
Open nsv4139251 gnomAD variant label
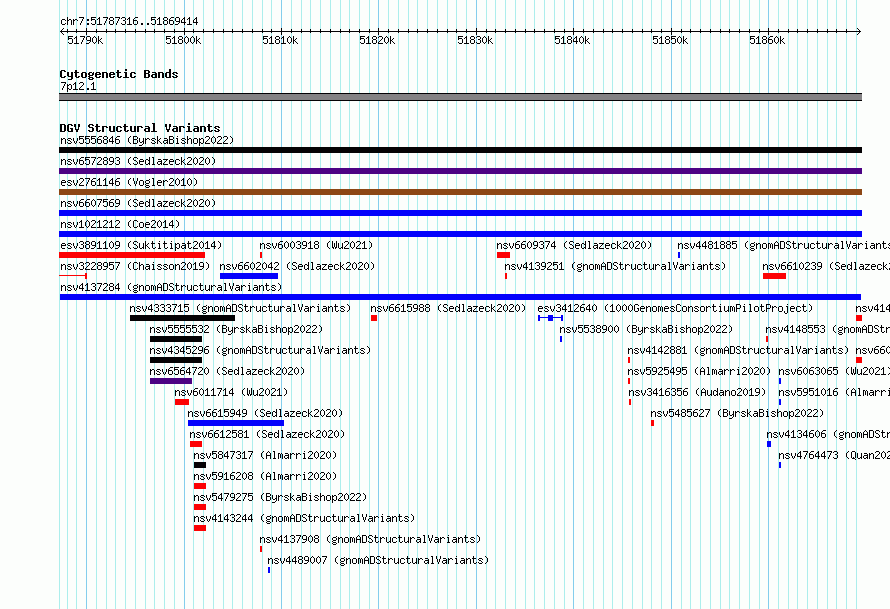pyautogui.click(x=615, y=266)
